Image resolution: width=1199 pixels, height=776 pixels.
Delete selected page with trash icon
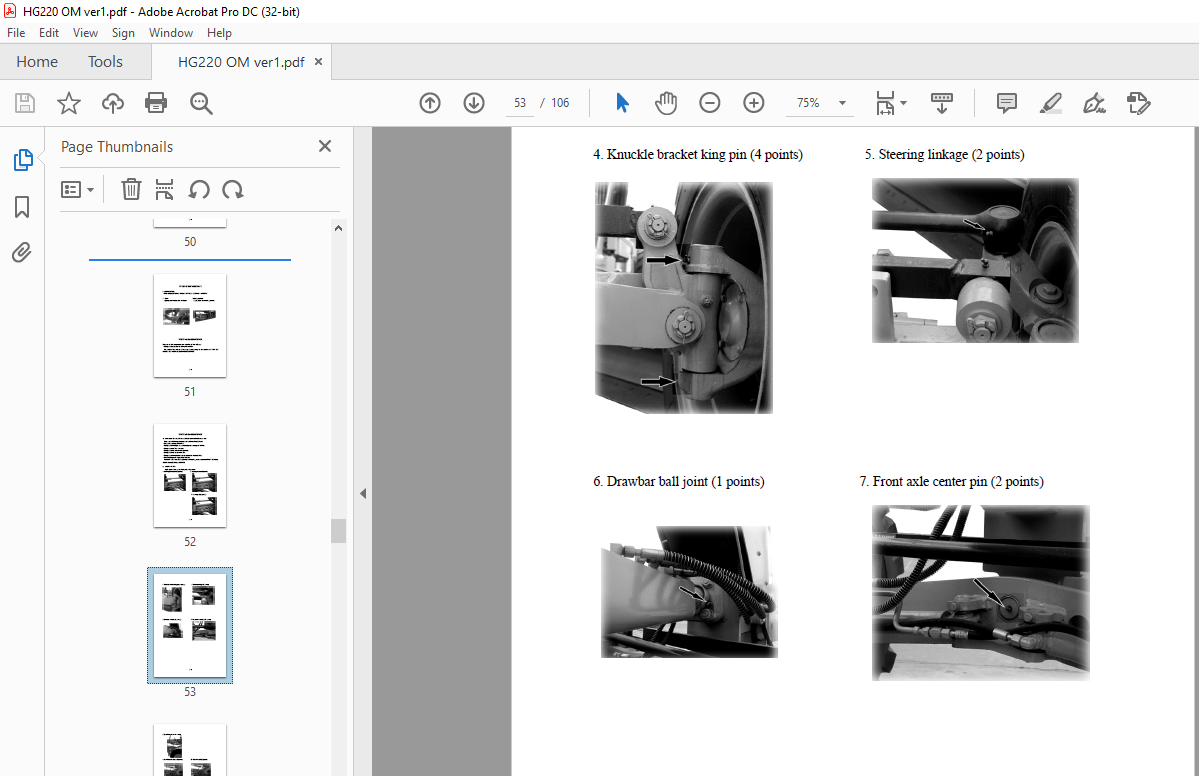[132, 190]
